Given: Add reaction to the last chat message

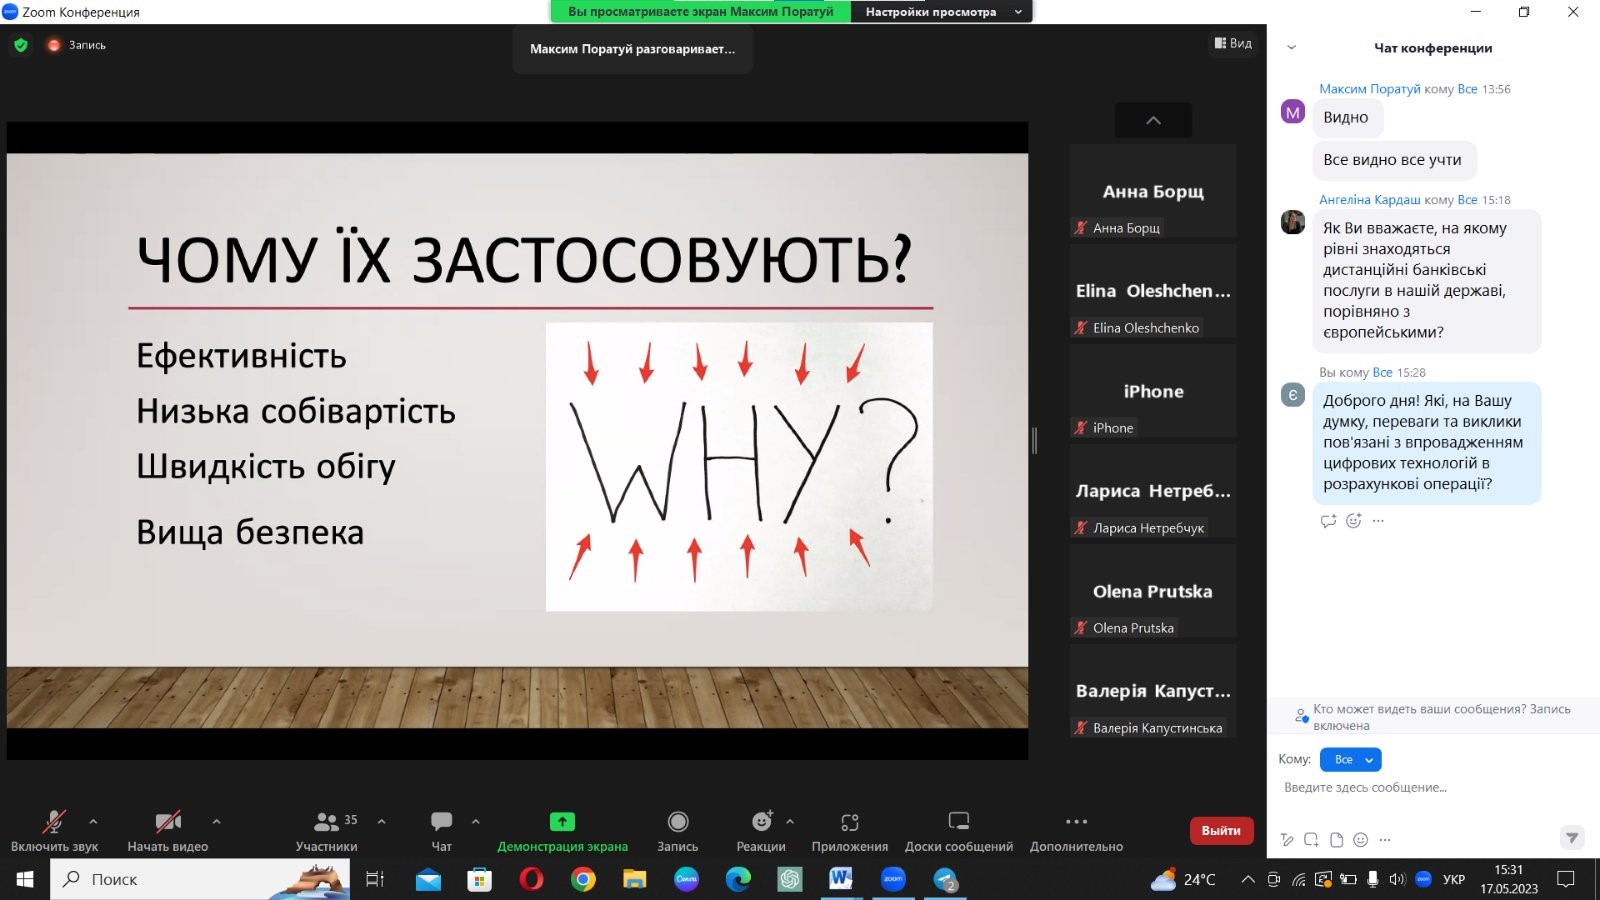Looking at the screenshot, I should tap(1353, 521).
